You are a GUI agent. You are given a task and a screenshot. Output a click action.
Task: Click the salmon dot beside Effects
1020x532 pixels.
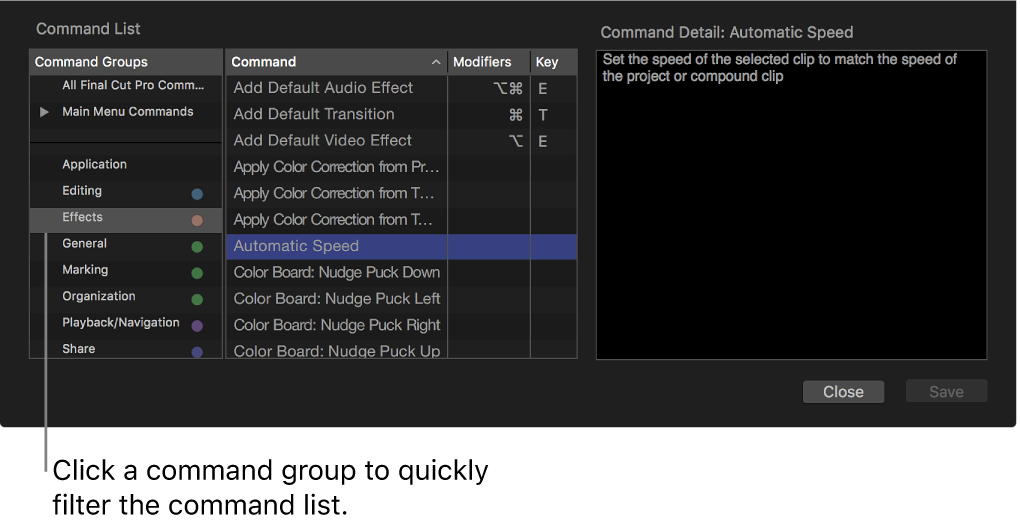coord(197,220)
